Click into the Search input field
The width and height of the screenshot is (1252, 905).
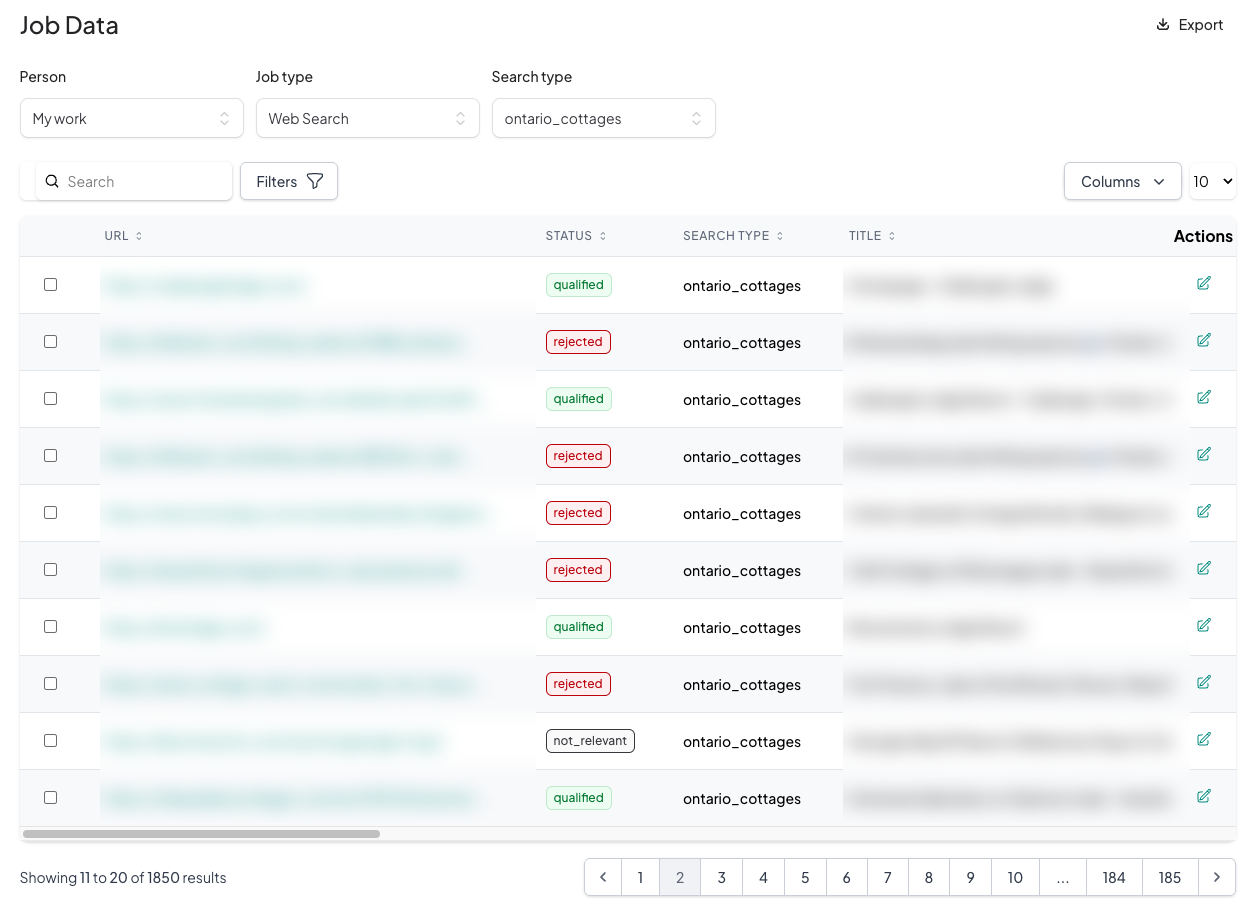(134, 181)
